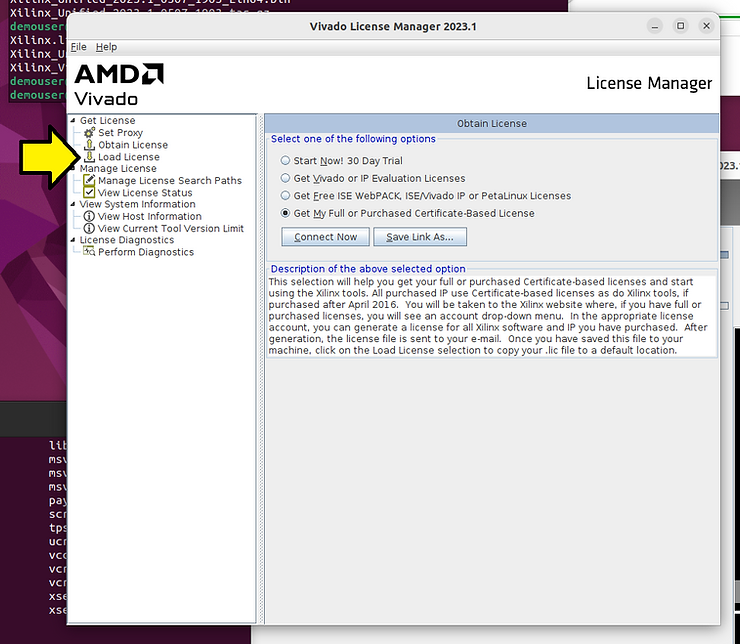The width and height of the screenshot is (740, 644).
Task: Click the View System Information category label
Action: (x=137, y=204)
